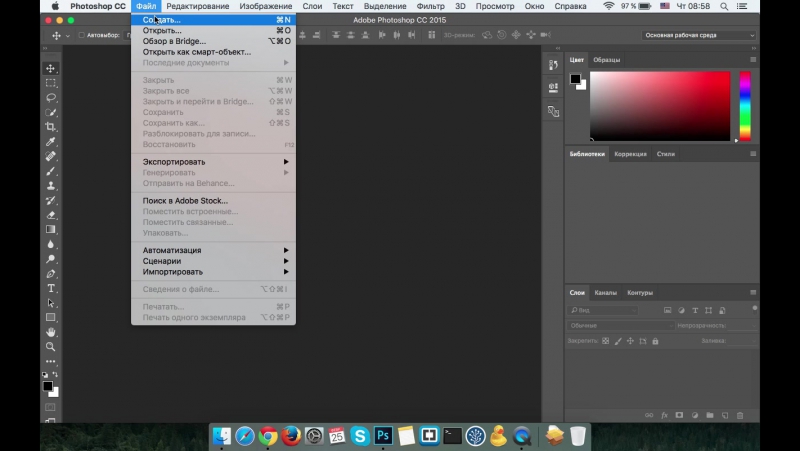Screen dimensions: 800x451
Task: Select the Dodge tool
Action: pos(51,259)
